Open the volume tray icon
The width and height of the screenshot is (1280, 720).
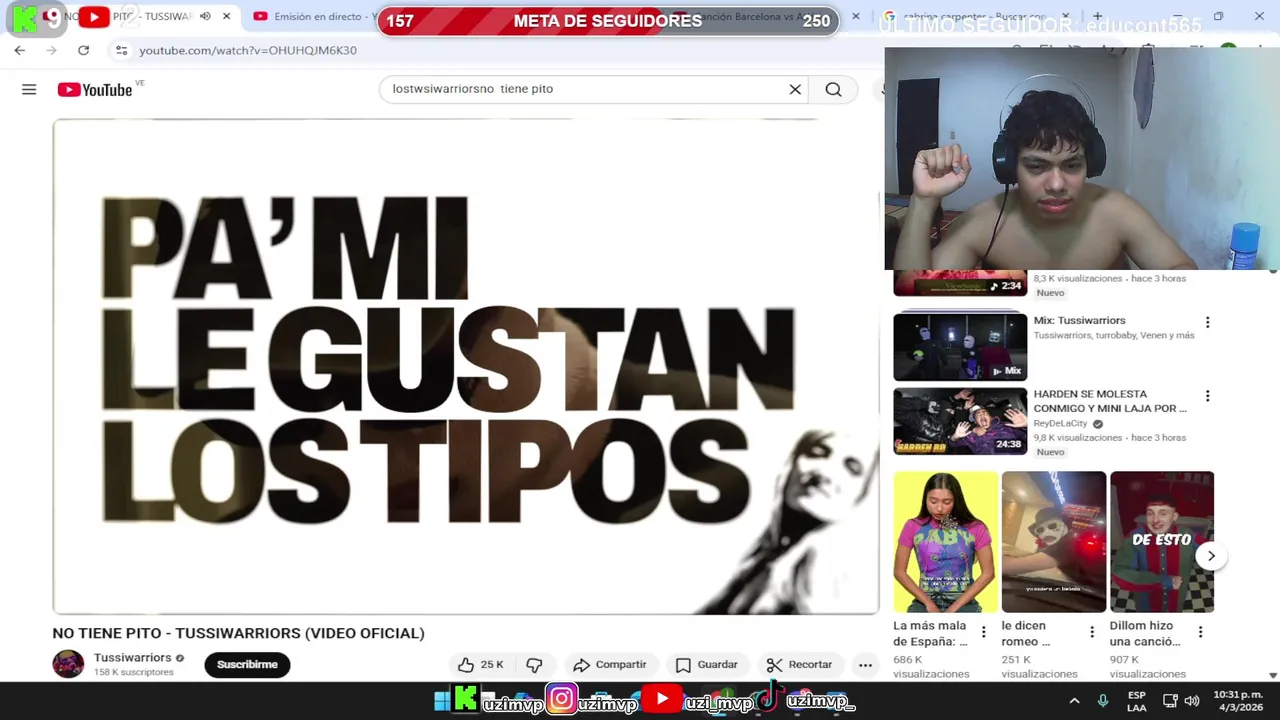click(1192, 701)
